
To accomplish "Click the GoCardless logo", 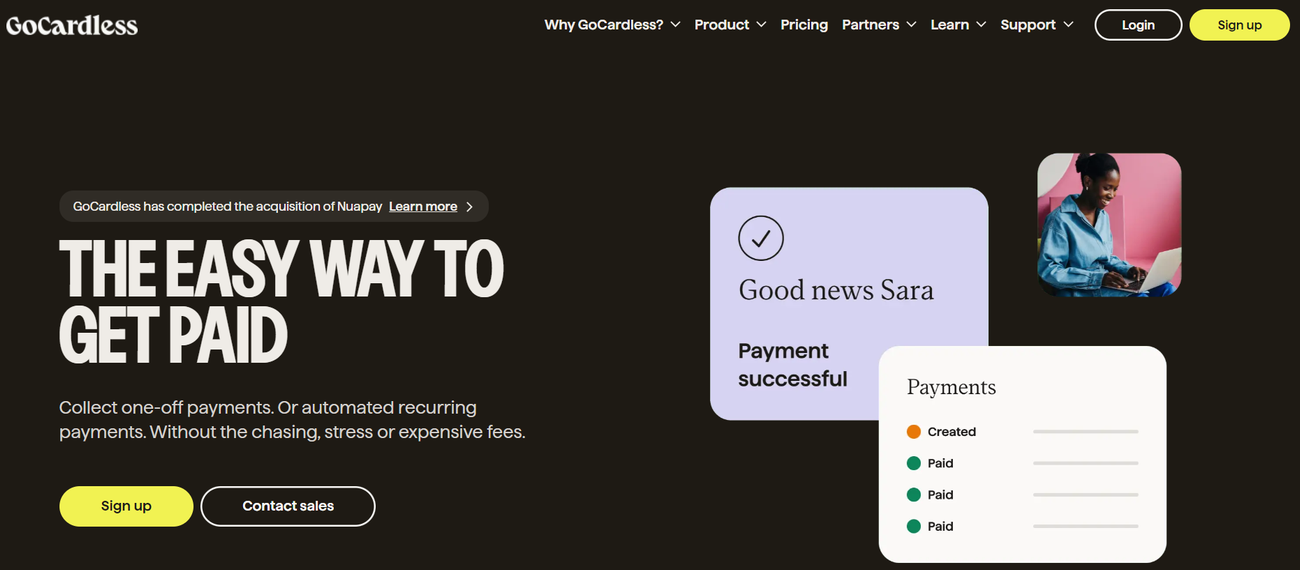I will 72,25.
